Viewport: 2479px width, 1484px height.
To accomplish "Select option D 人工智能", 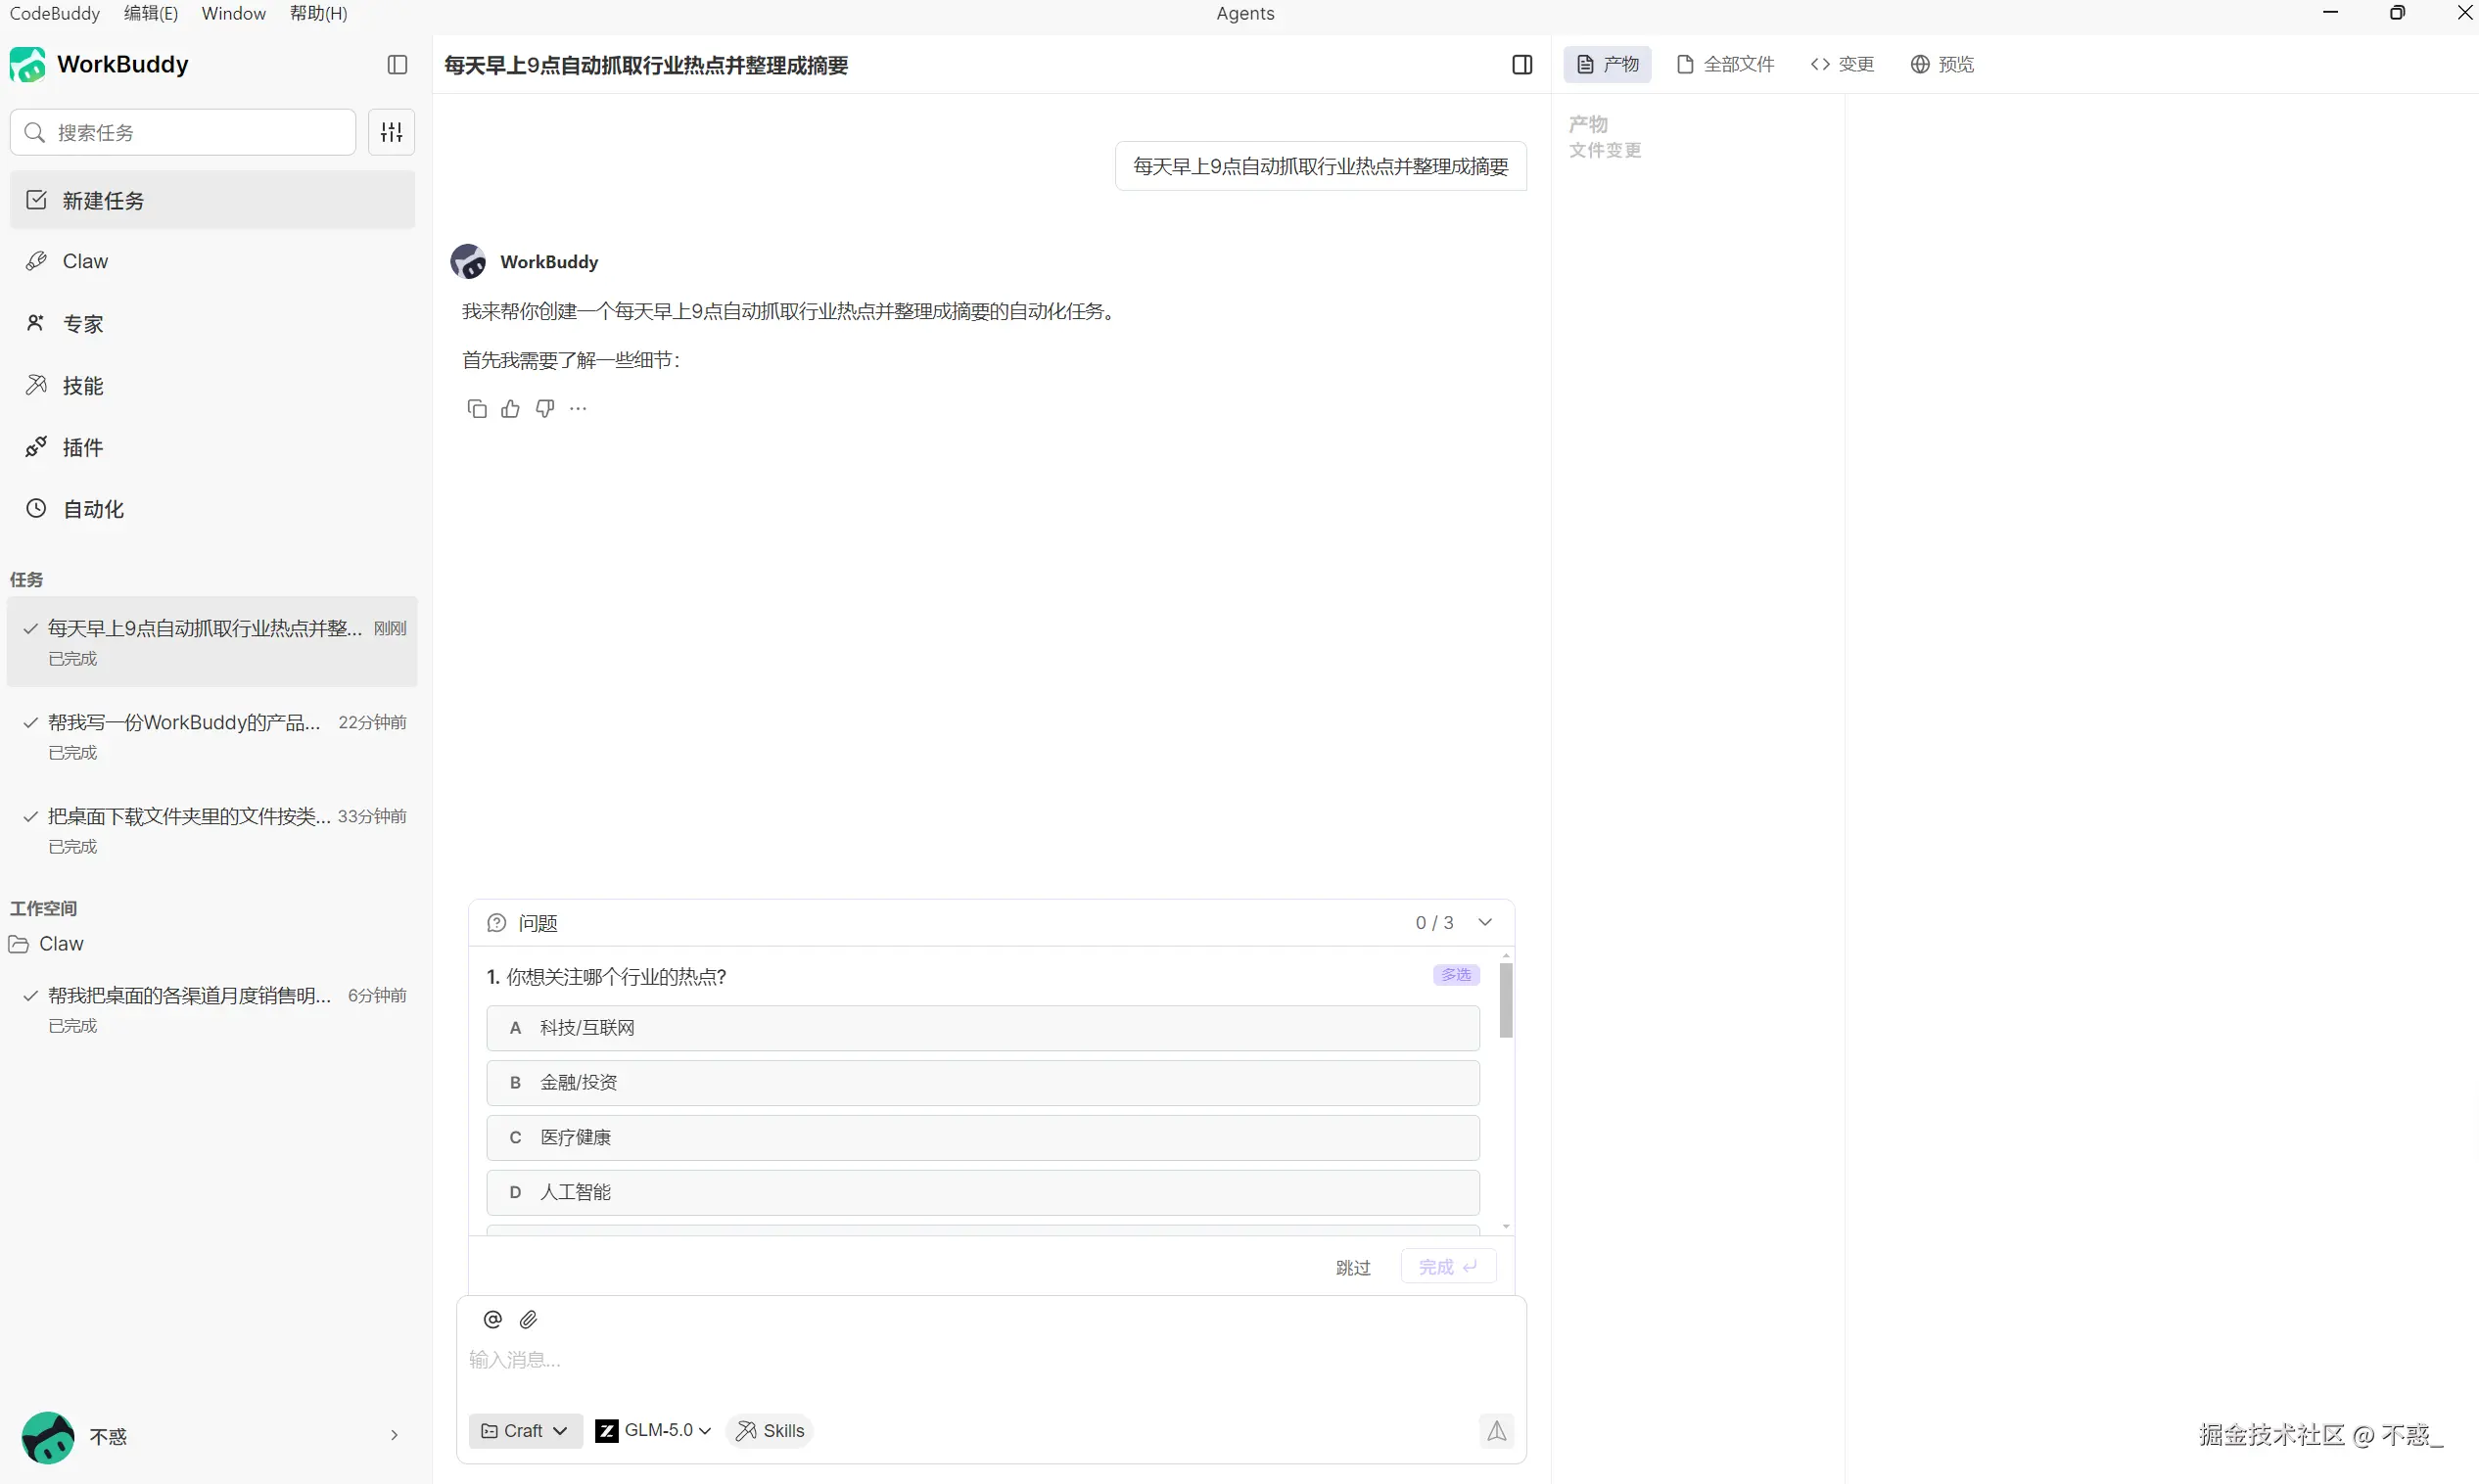I will (982, 1192).
